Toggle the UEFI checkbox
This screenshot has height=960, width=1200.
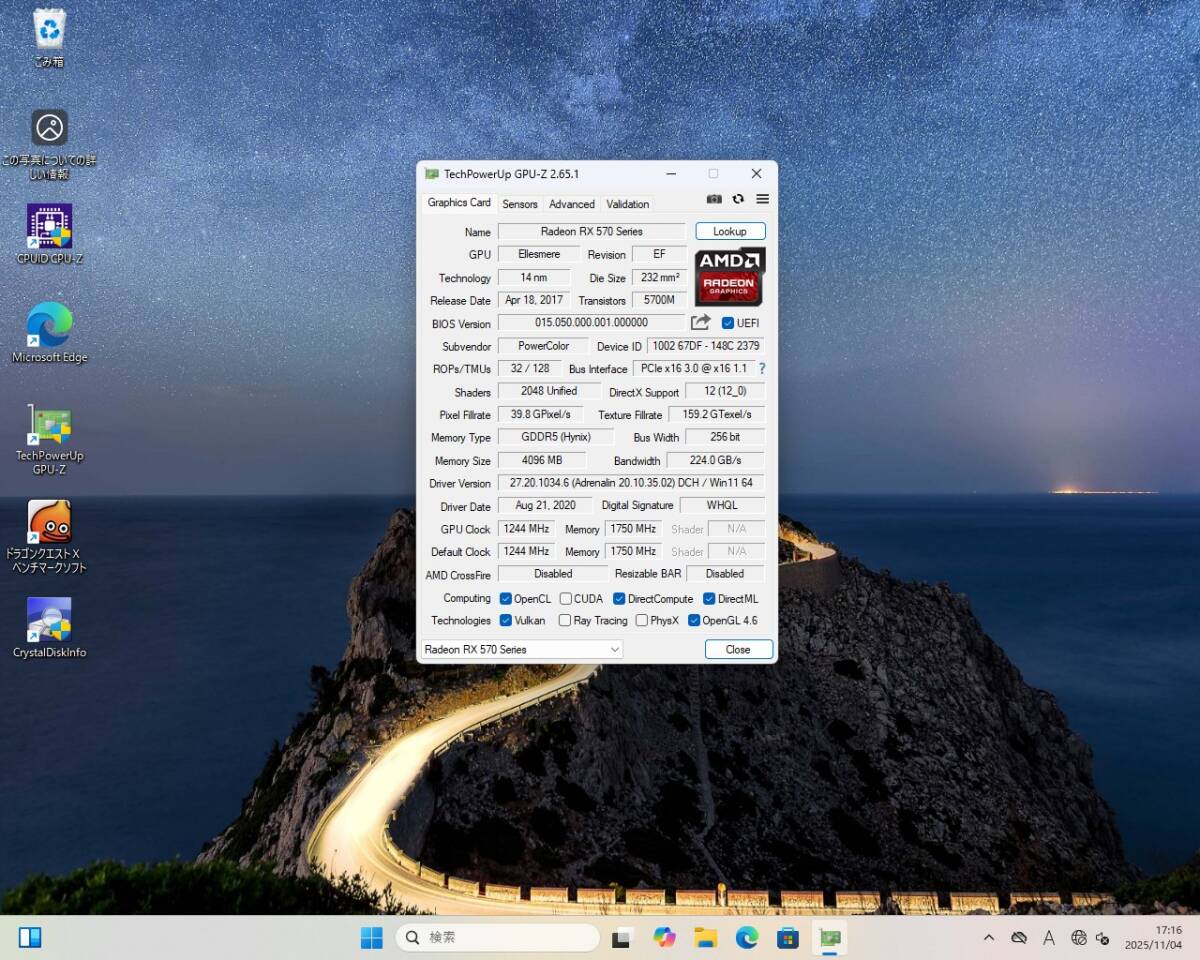[728, 323]
